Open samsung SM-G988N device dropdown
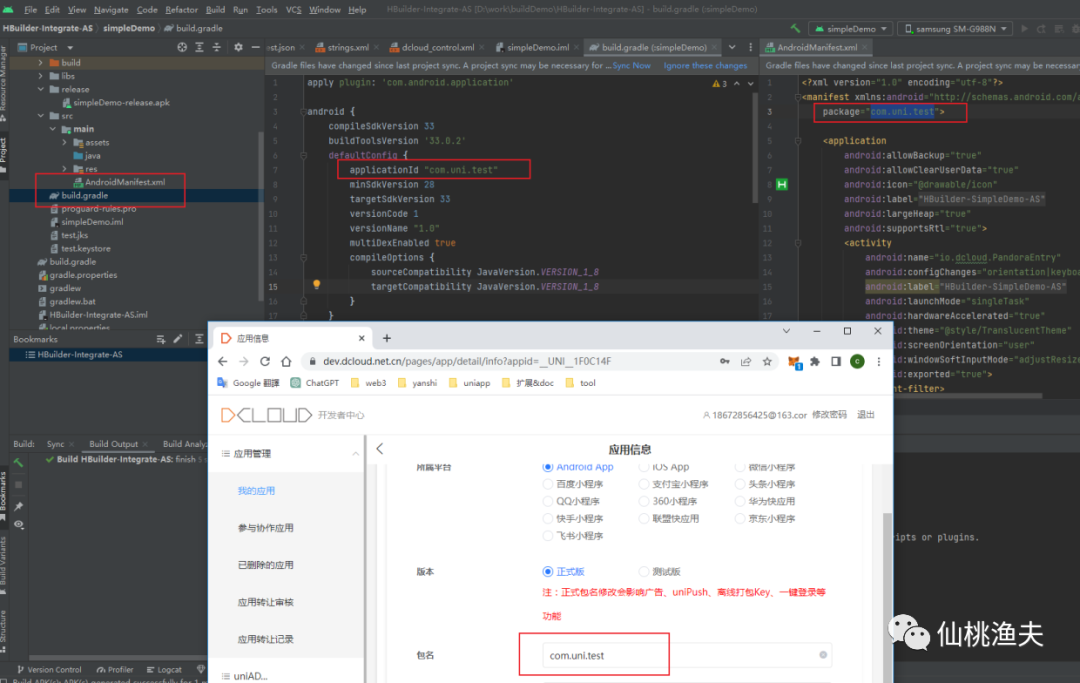1080x683 pixels. point(956,29)
